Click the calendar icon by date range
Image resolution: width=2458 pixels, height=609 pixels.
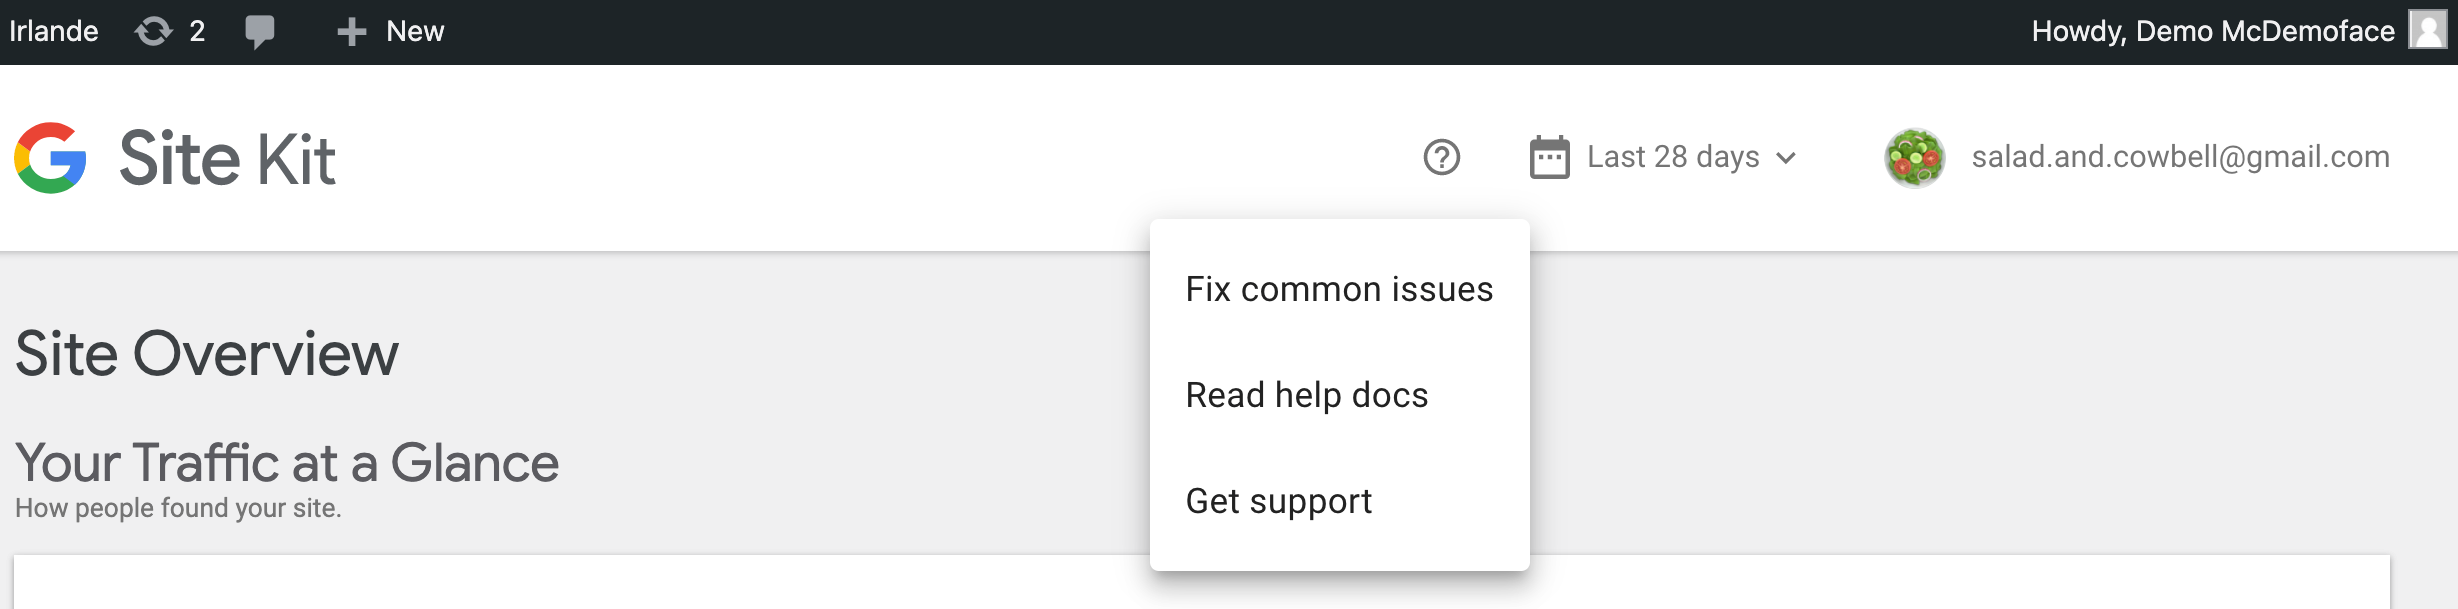[1549, 157]
